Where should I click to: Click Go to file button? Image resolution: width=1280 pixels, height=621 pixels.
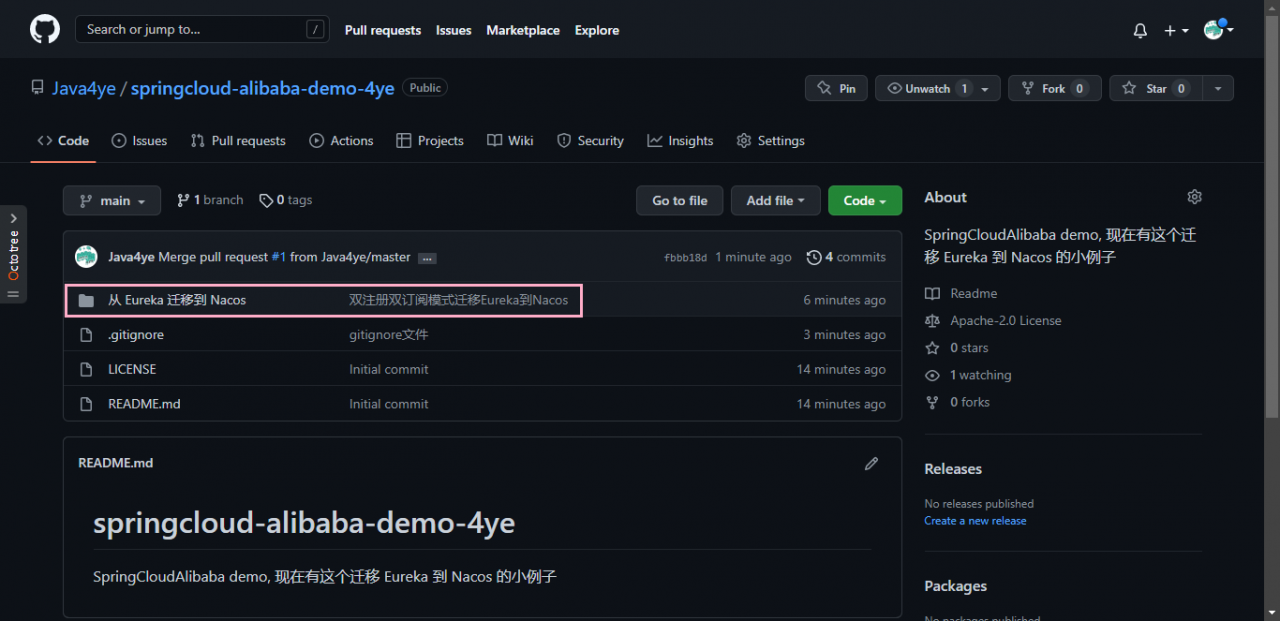pyautogui.click(x=680, y=200)
